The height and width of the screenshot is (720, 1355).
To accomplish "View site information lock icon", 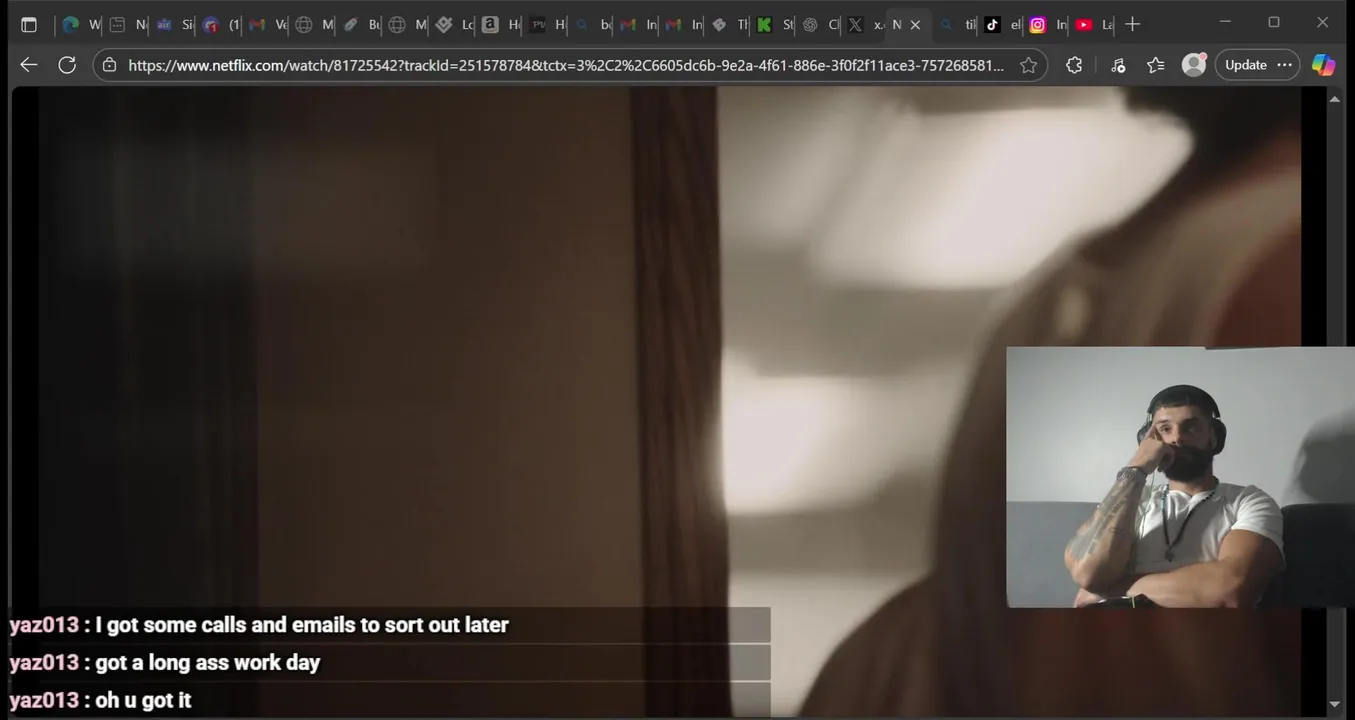I will pyautogui.click(x=110, y=65).
